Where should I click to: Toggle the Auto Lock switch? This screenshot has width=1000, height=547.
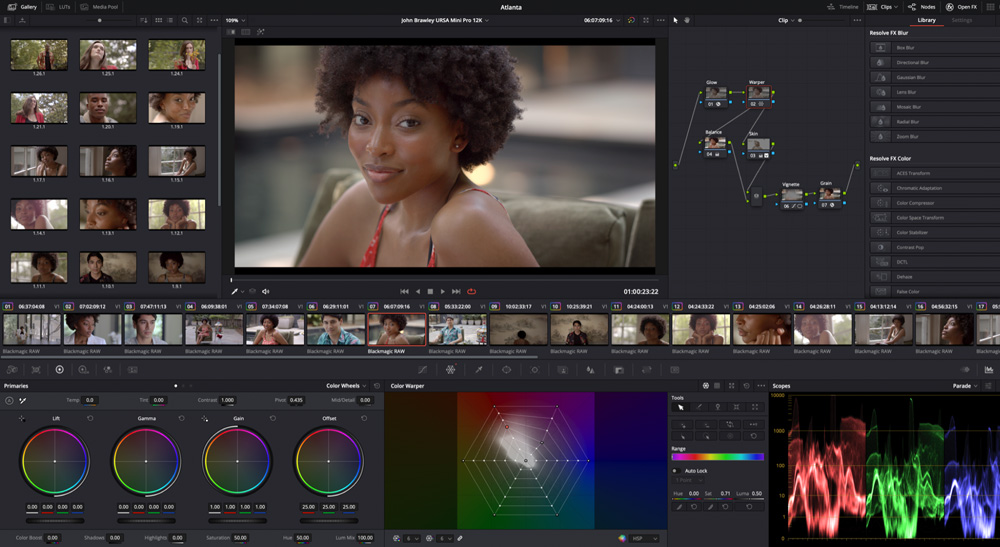click(676, 470)
